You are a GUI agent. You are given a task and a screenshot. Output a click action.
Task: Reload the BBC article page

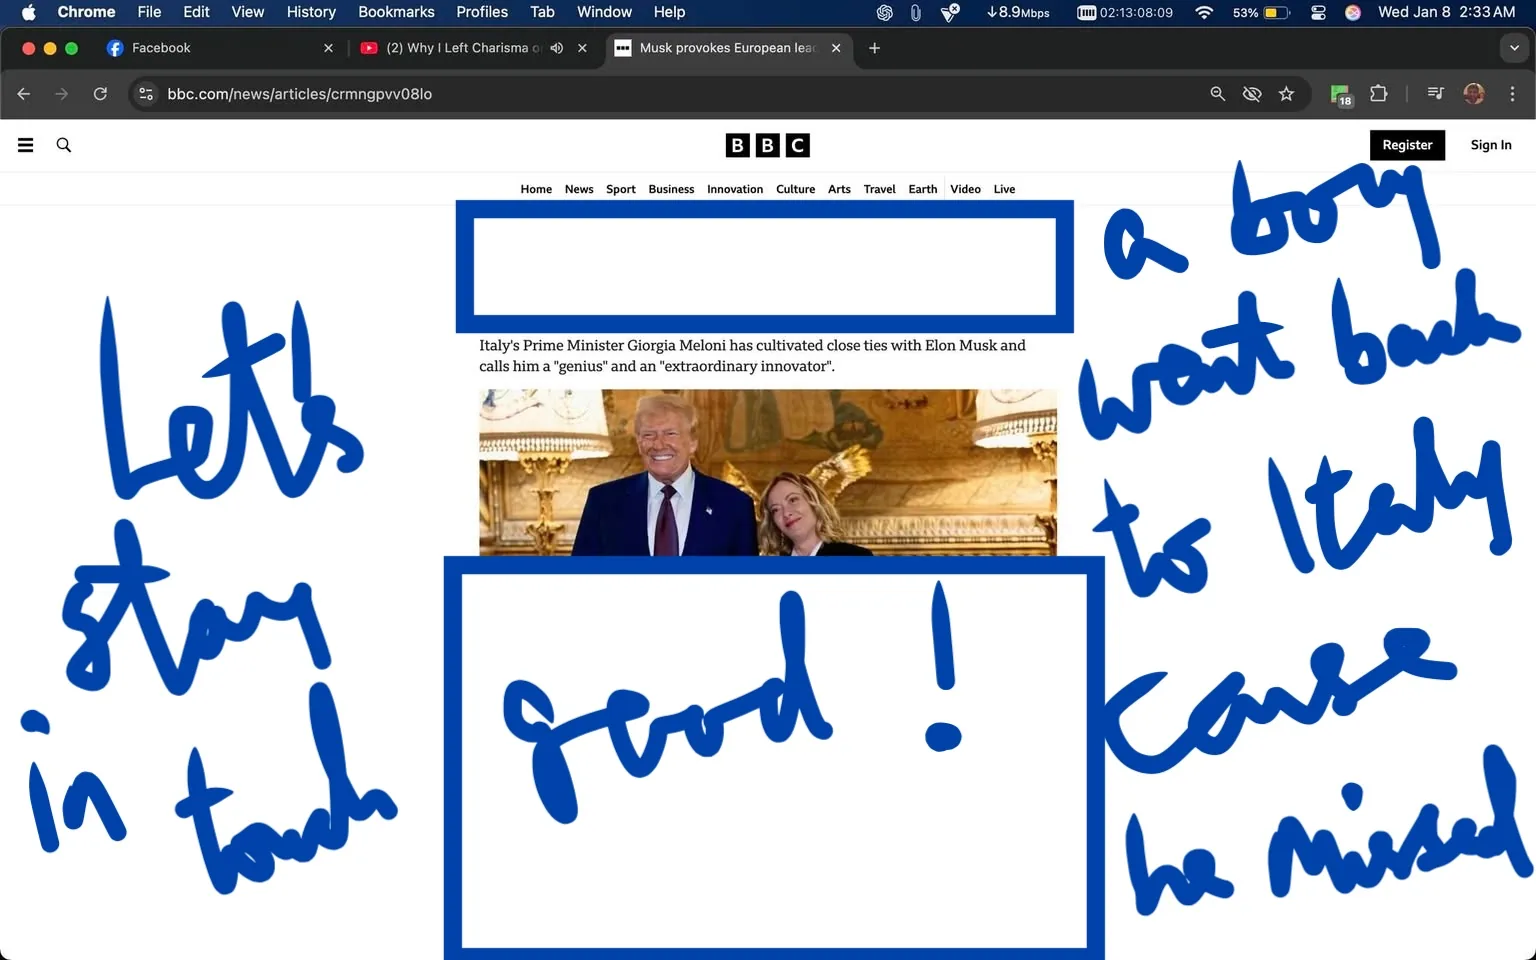pos(100,94)
